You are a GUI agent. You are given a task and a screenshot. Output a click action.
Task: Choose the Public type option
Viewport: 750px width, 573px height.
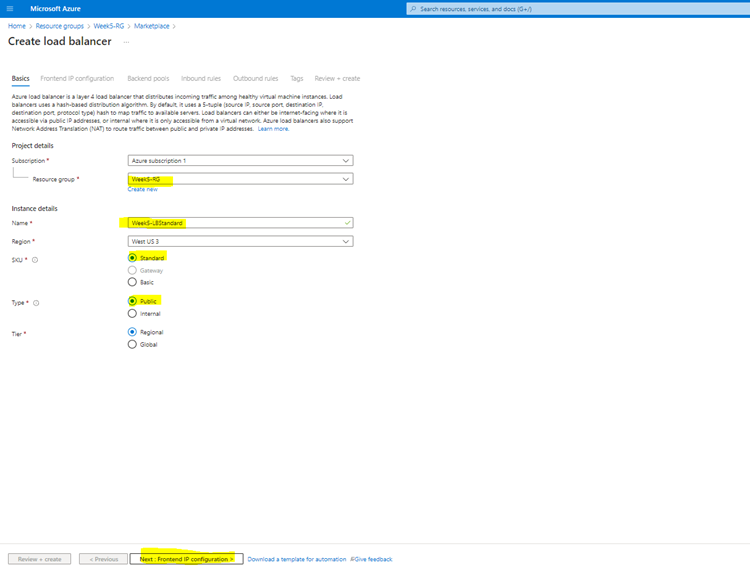tap(132, 301)
